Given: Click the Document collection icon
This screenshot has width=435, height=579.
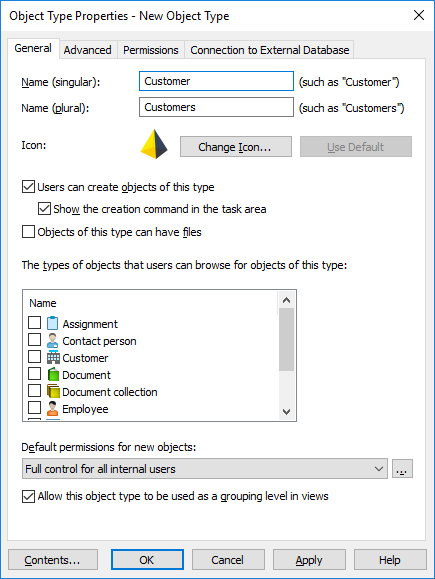Looking at the screenshot, I should pos(53,391).
